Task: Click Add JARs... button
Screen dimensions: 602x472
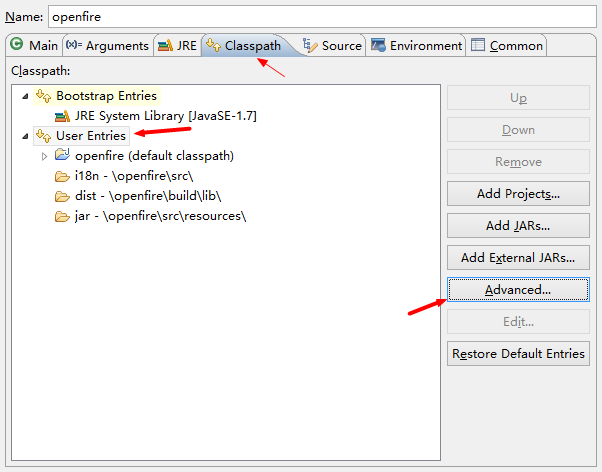Action: [518, 225]
